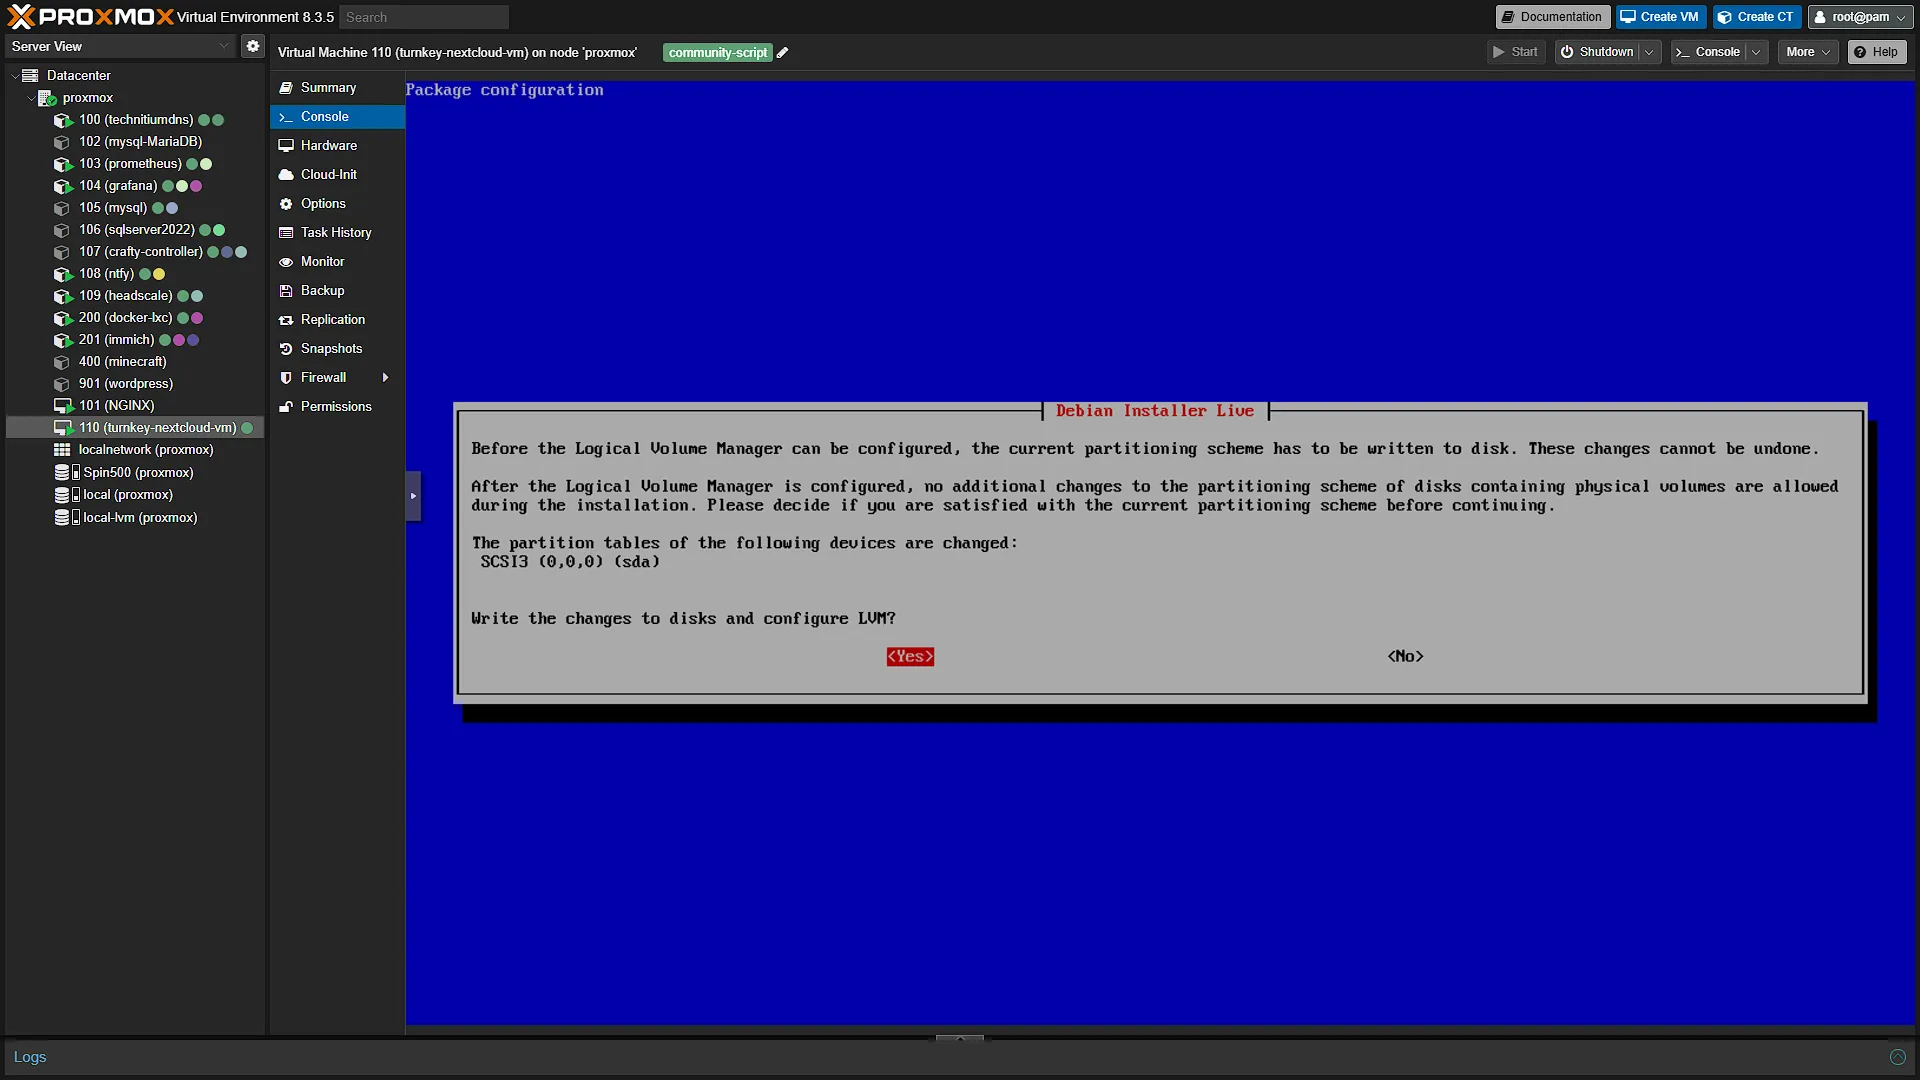
Task: Select the localnetwork (proxmox) grid icon
Action: (62, 450)
